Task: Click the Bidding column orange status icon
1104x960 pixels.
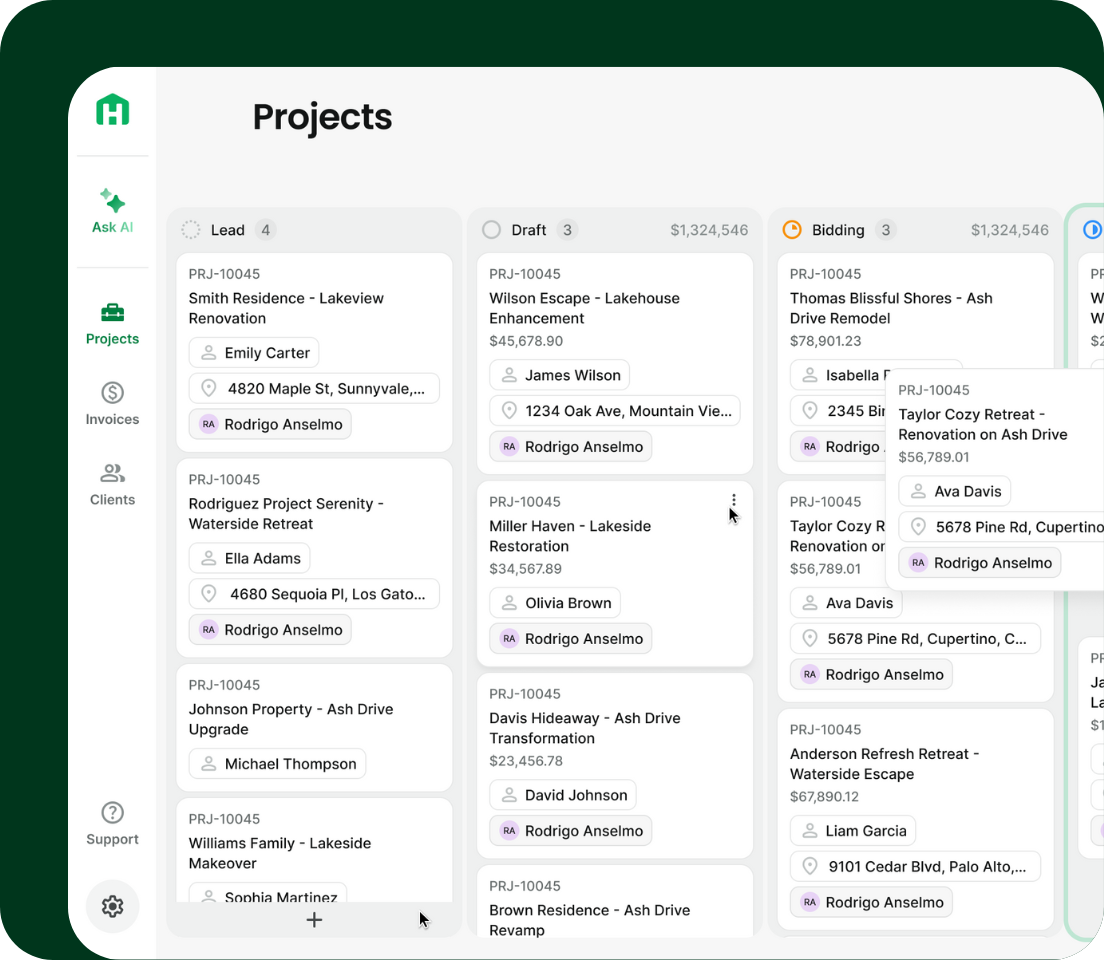Action: [x=792, y=230]
